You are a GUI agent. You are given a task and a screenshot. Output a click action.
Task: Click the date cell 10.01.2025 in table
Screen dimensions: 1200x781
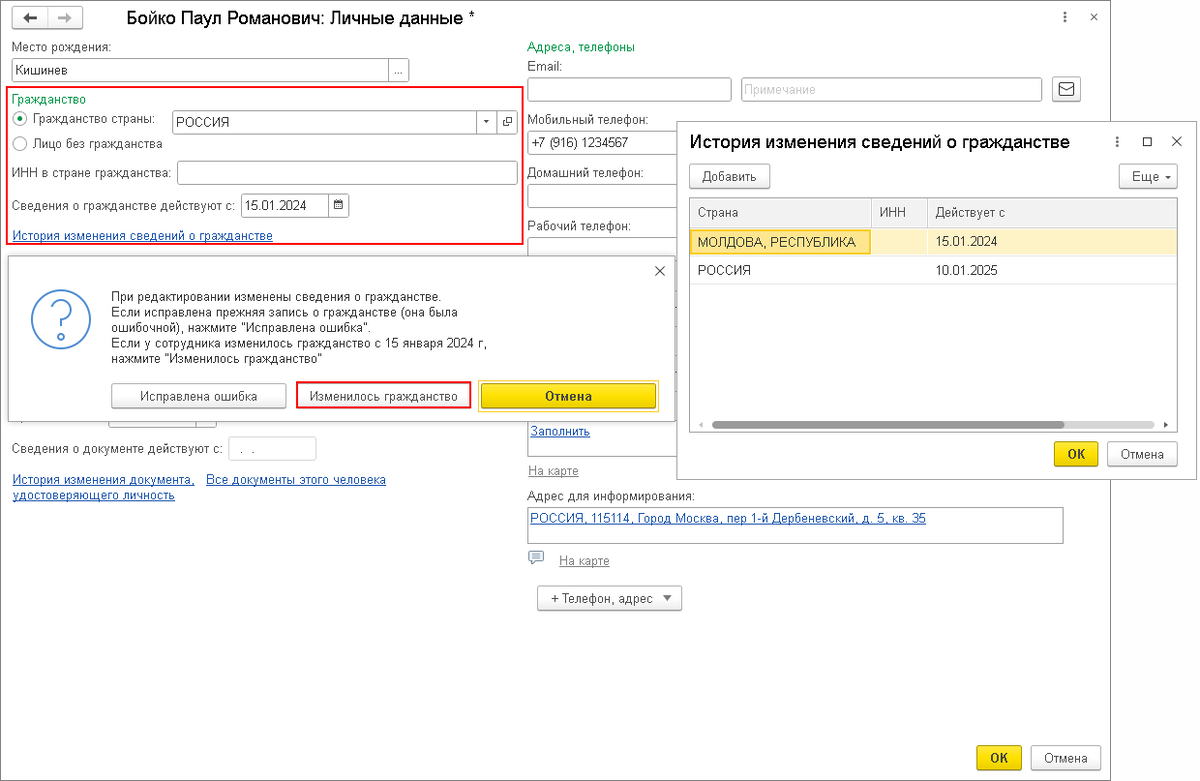pos(1051,270)
